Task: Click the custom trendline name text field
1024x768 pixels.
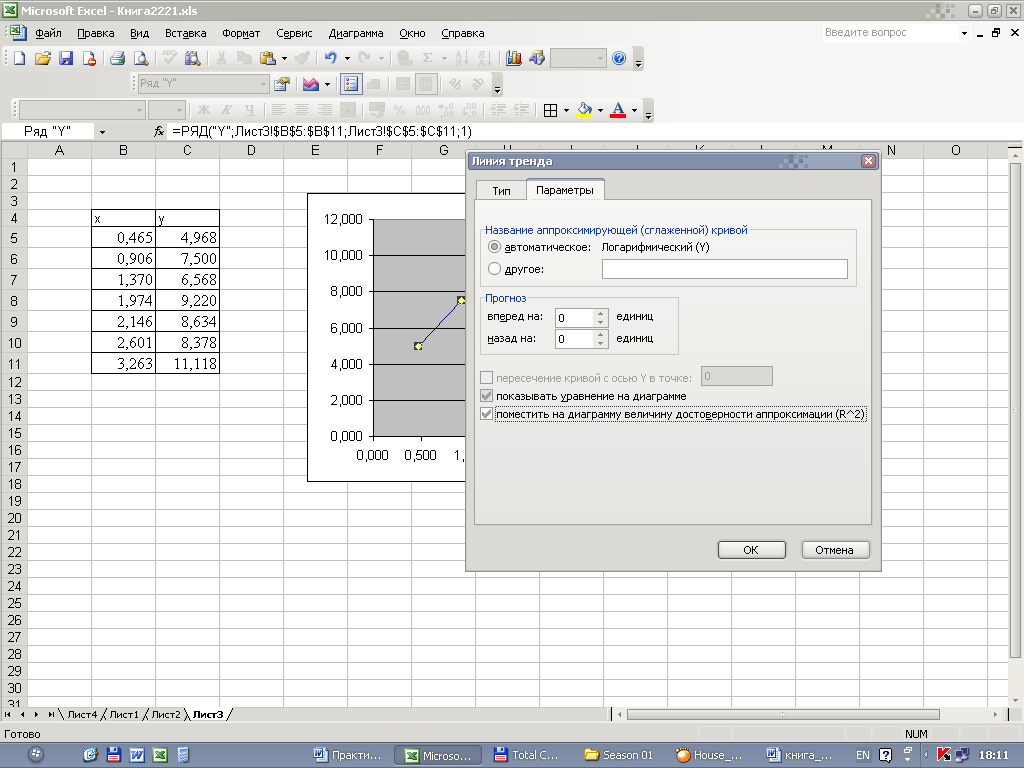Action: point(724,268)
